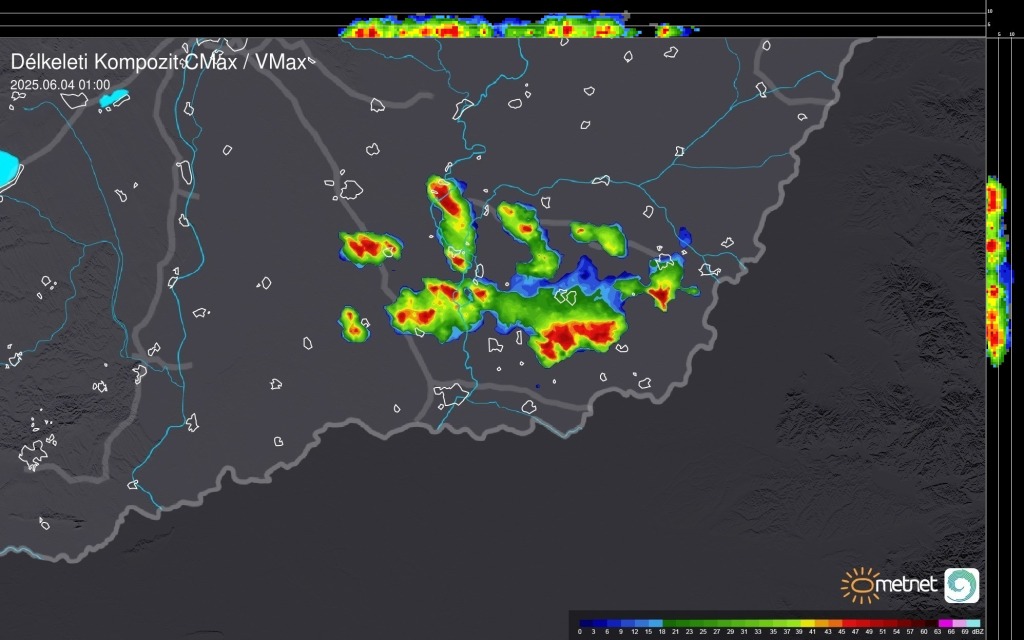This screenshot has height=640, width=1024.
Task: Click the isolated small storm cell farthest west
Action: (353, 324)
